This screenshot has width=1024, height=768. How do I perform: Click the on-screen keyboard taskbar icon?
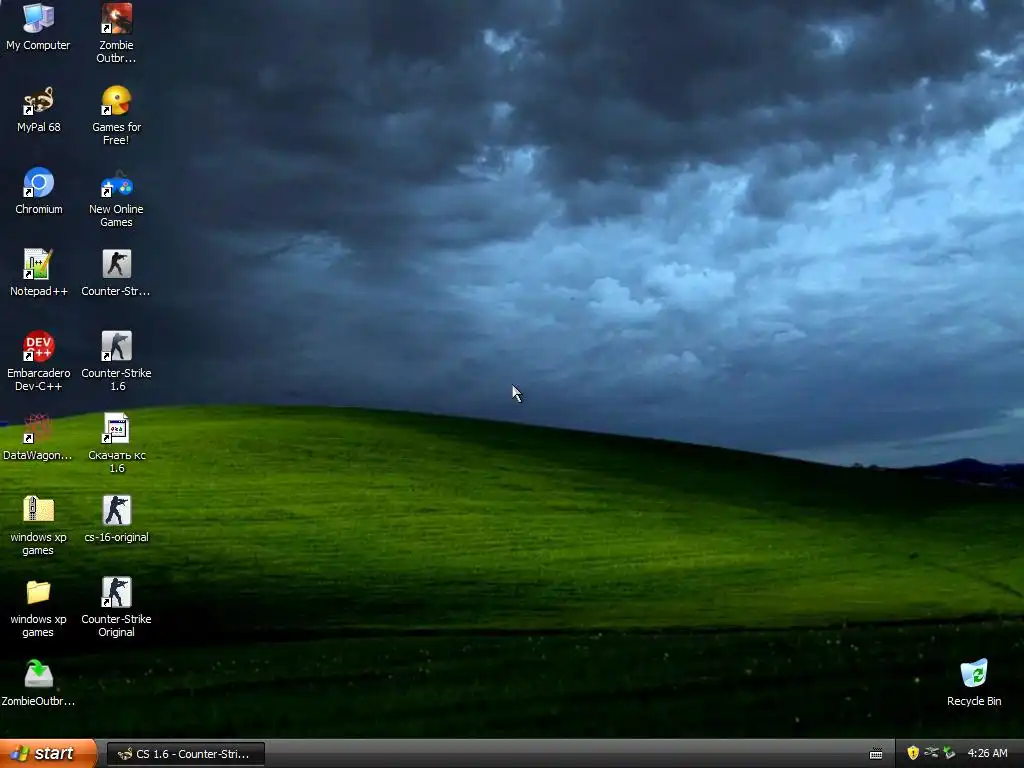(876, 754)
